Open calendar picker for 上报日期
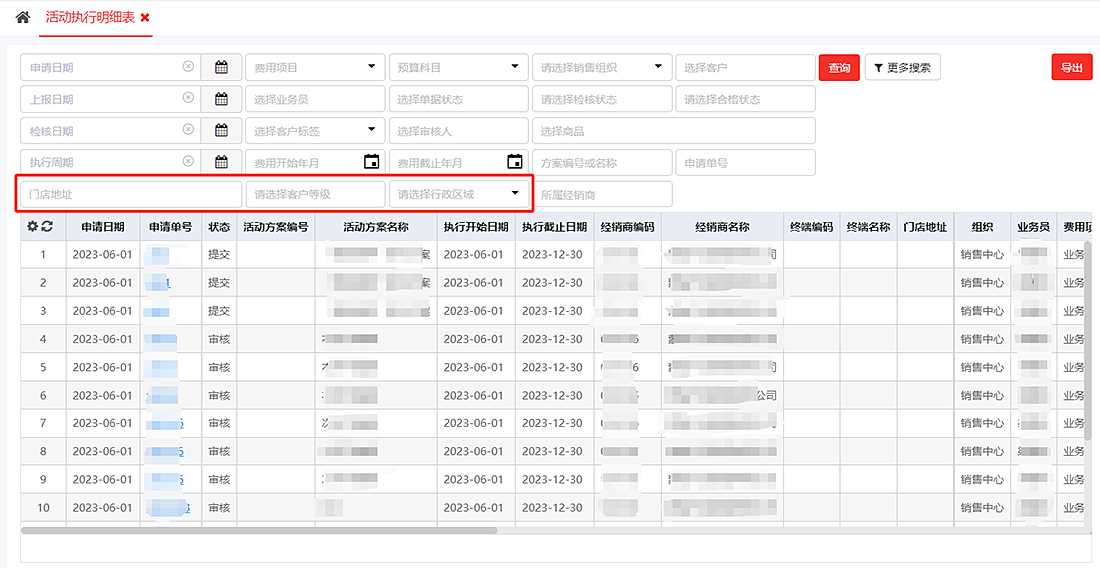The image size is (1100, 568). coord(221,99)
